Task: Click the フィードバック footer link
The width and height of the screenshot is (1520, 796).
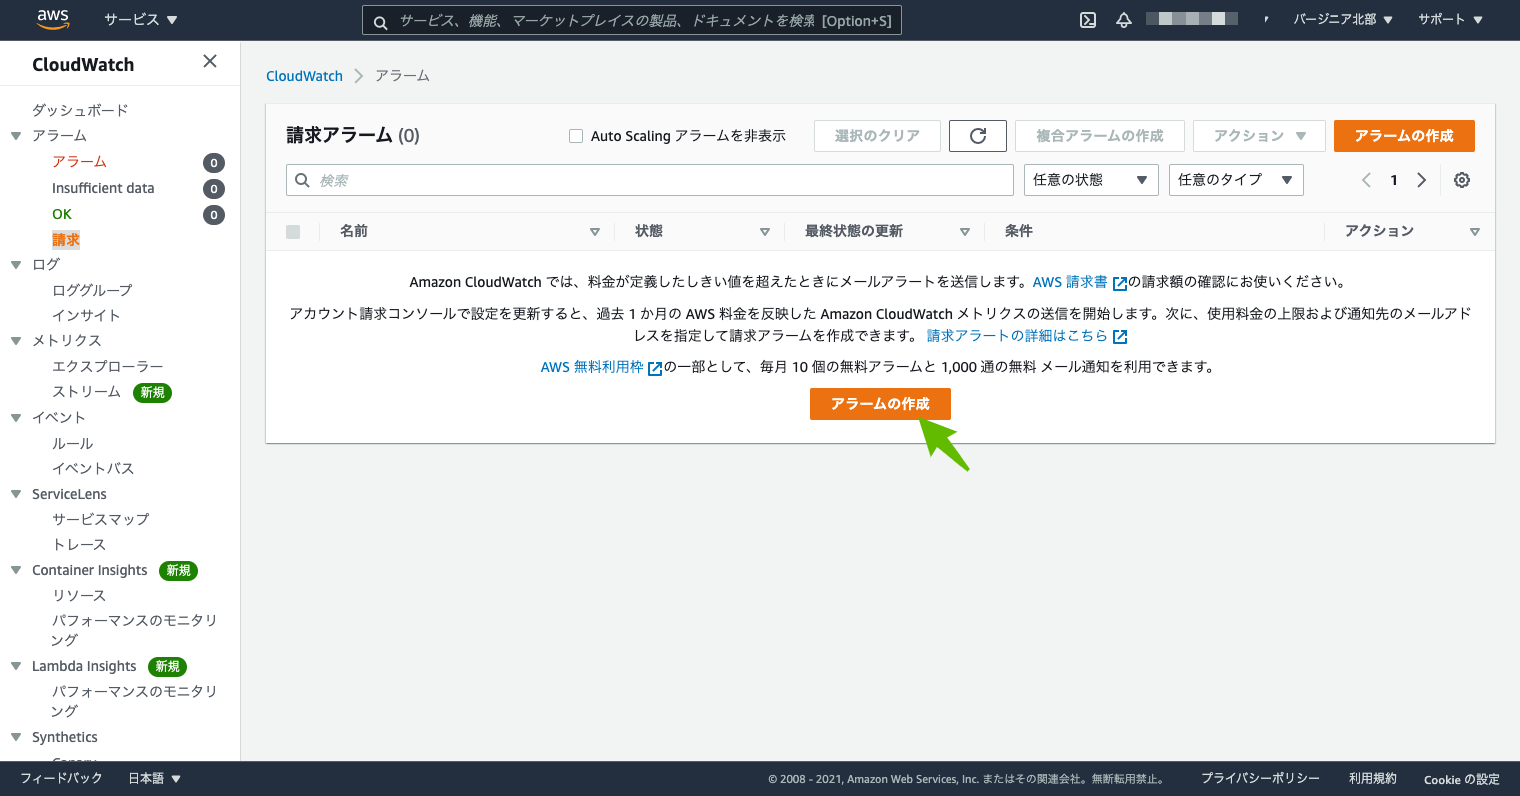Action: tap(61, 778)
